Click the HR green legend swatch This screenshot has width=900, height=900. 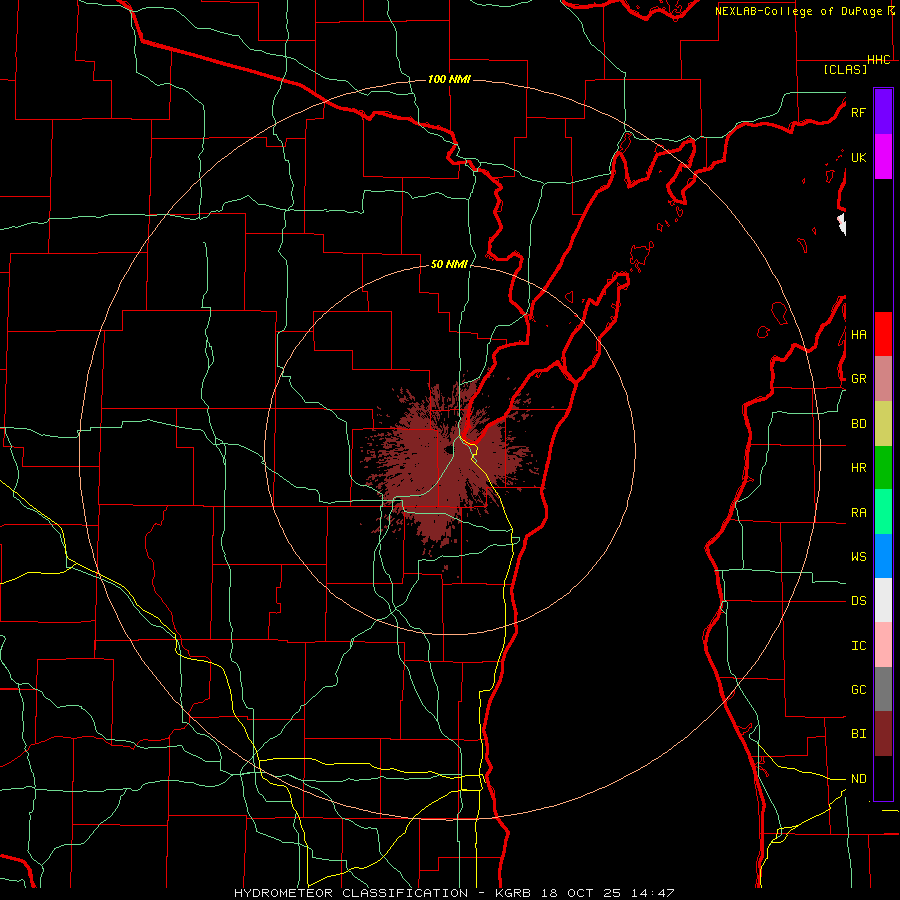[x=883, y=468]
